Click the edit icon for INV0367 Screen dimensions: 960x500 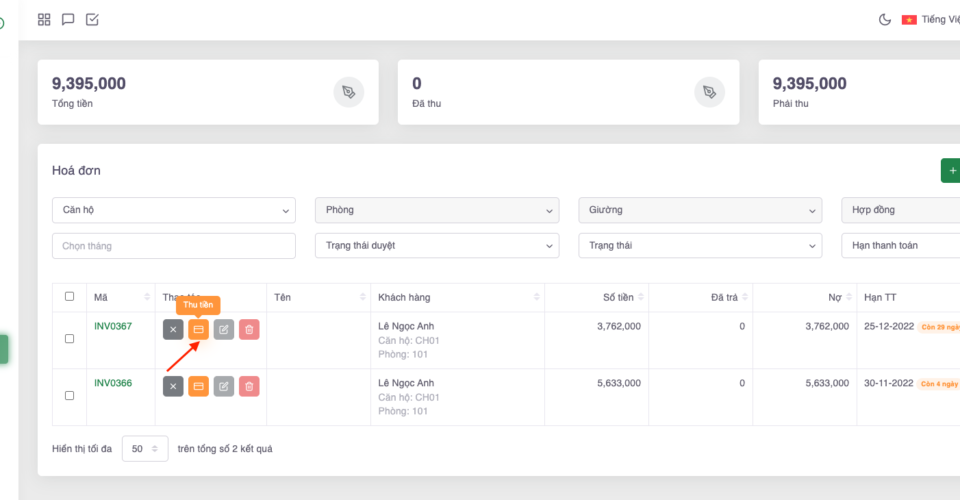point(224,329)
